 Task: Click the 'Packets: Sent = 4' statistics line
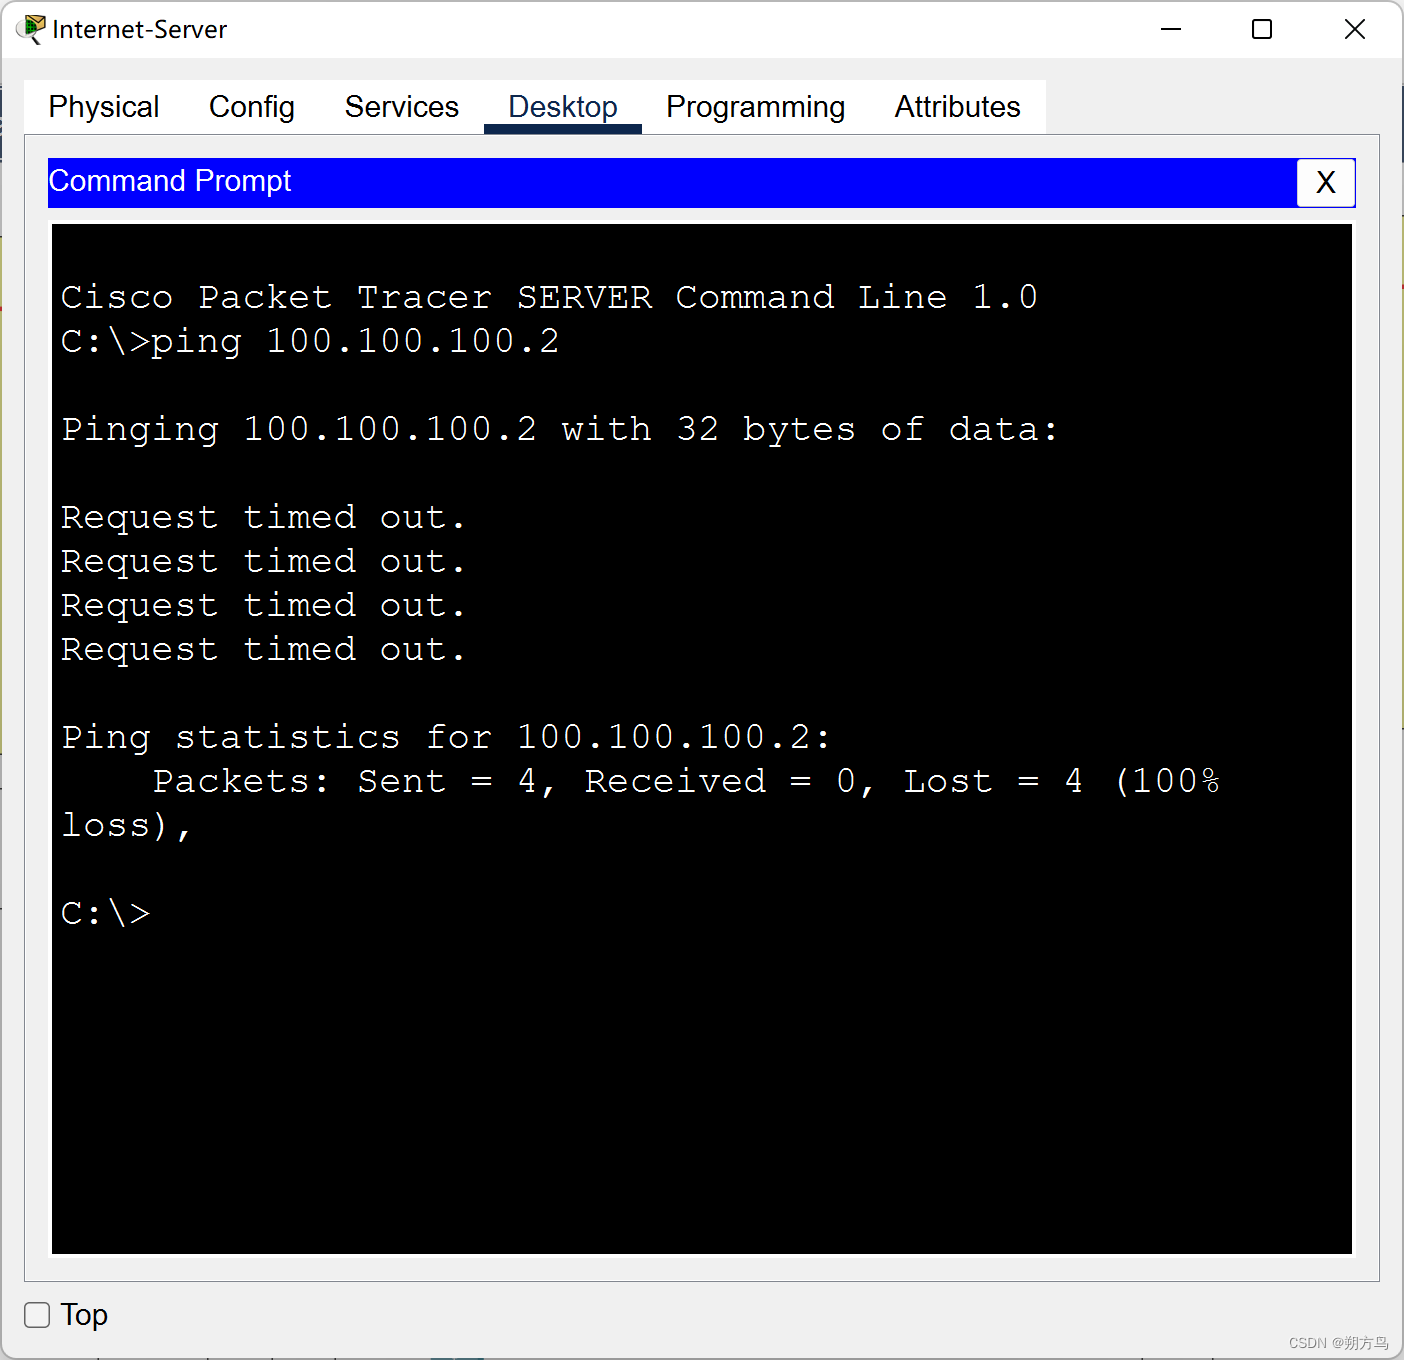click(686, 781)
